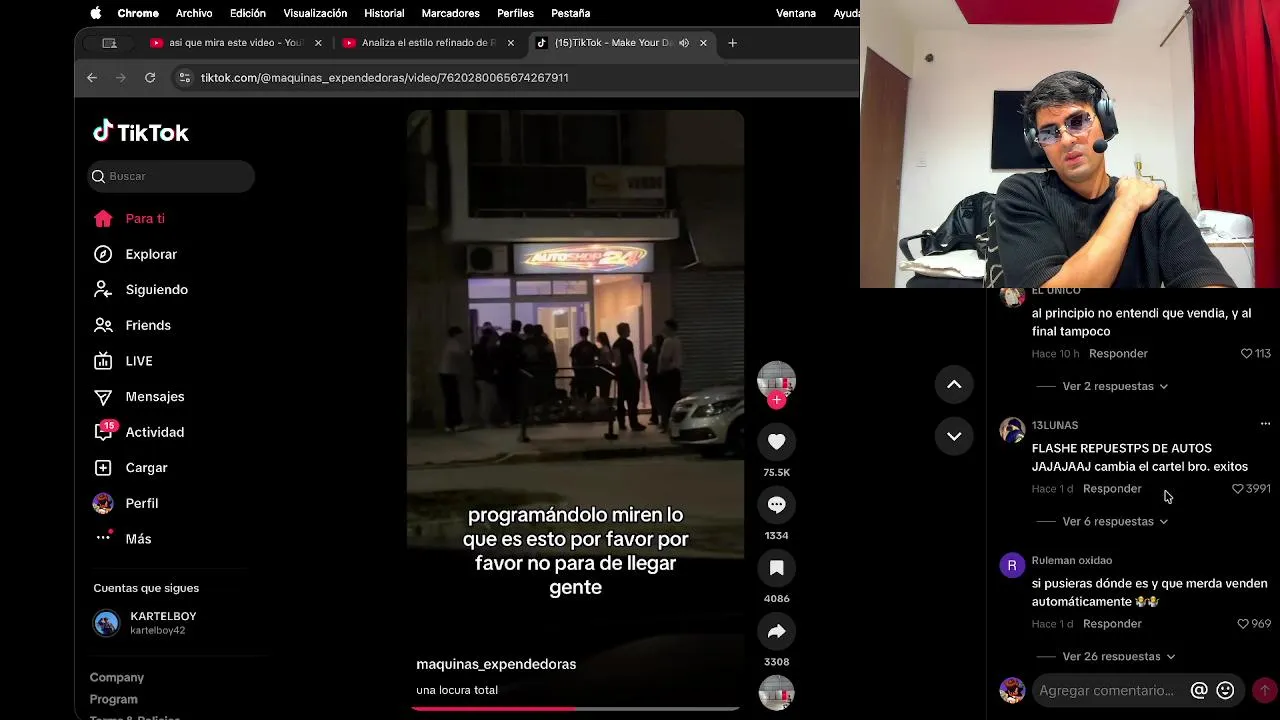Open sound disc thumbnail below share

tap(776, 693)
